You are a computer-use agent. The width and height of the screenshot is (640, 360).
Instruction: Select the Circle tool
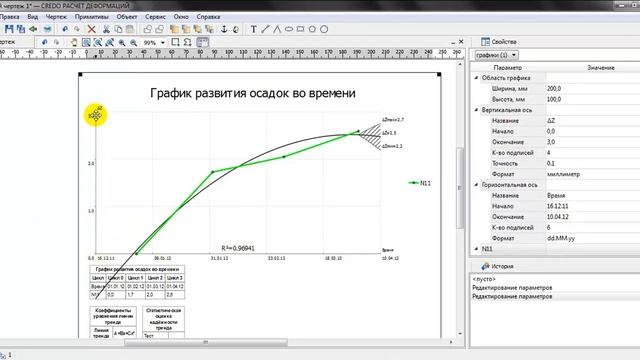pyautogui.click(x=324, y=29)
